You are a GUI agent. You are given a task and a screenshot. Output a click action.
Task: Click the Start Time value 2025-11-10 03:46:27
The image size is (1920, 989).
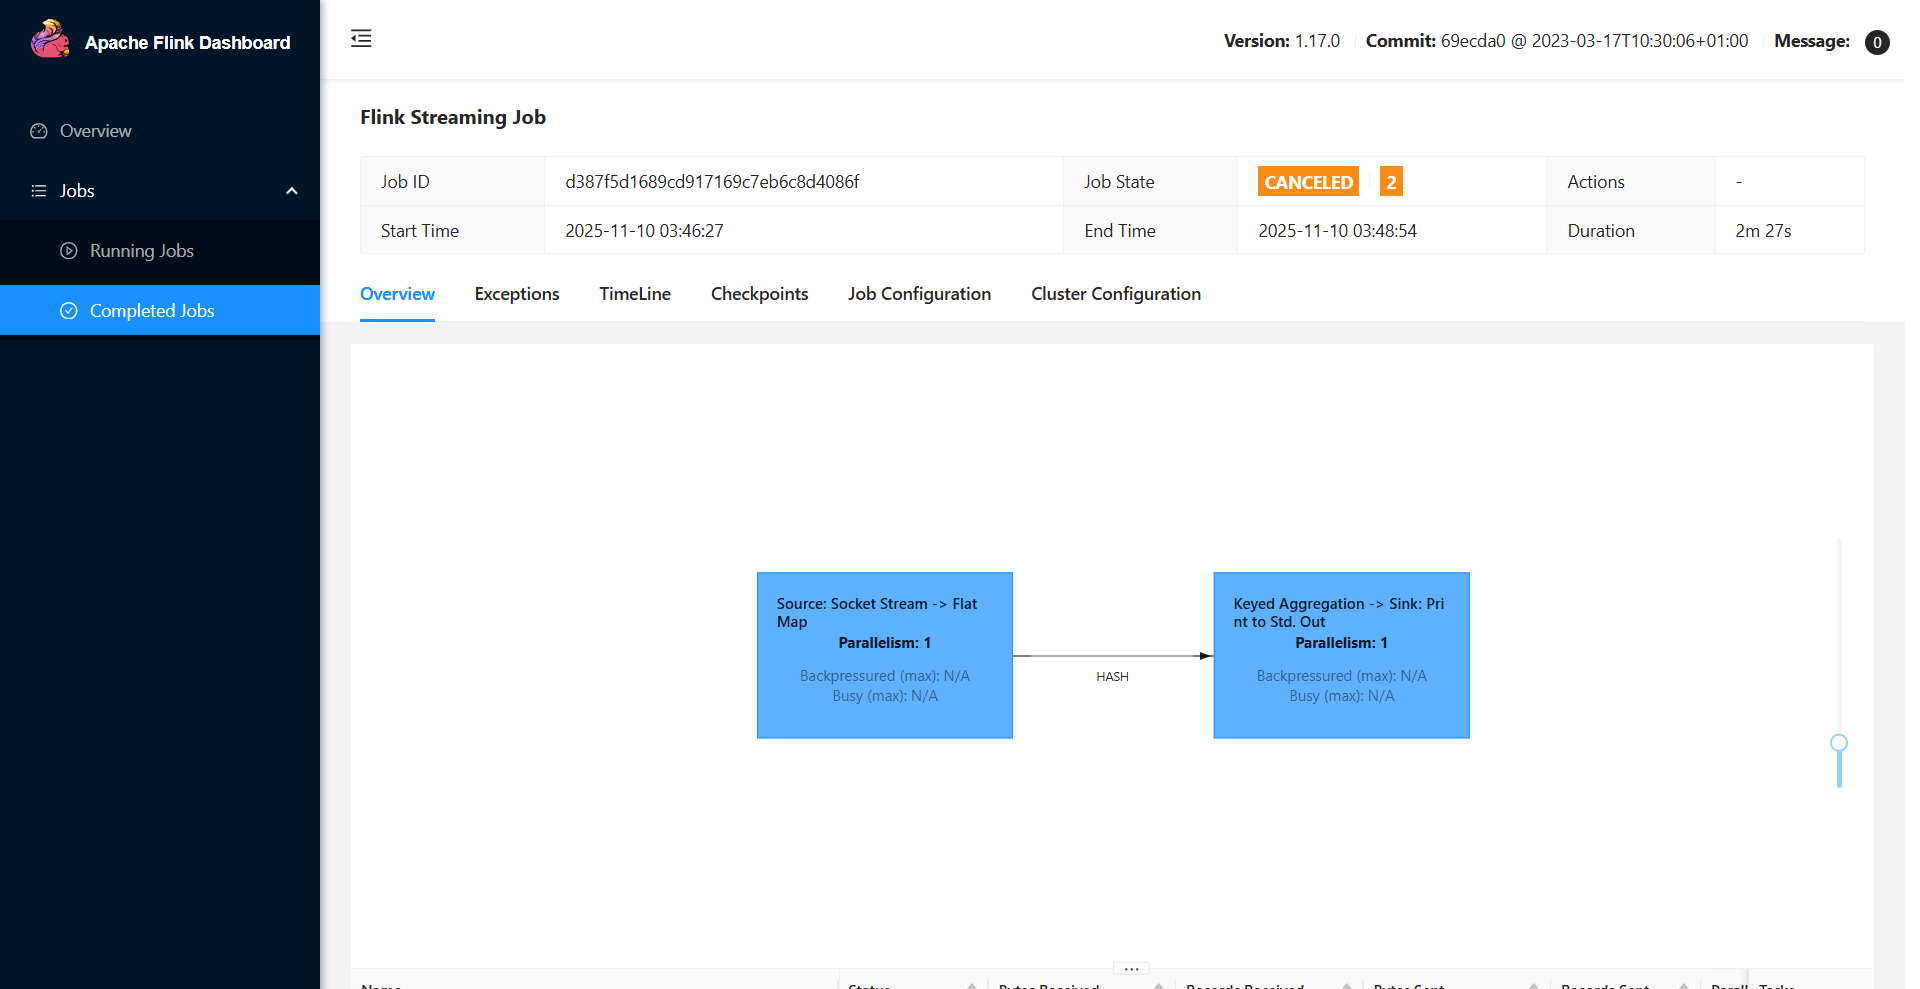[x=644, y=231]
